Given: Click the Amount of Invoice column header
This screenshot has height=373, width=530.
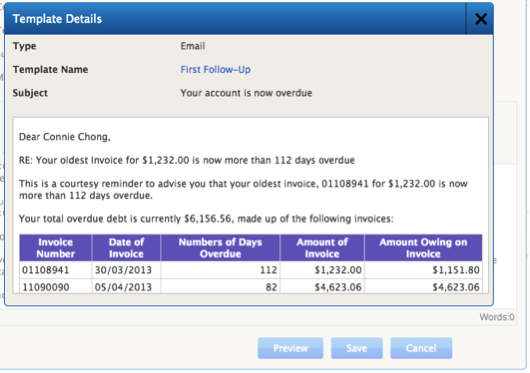Looking at the screenshot, I should point(322,248).
